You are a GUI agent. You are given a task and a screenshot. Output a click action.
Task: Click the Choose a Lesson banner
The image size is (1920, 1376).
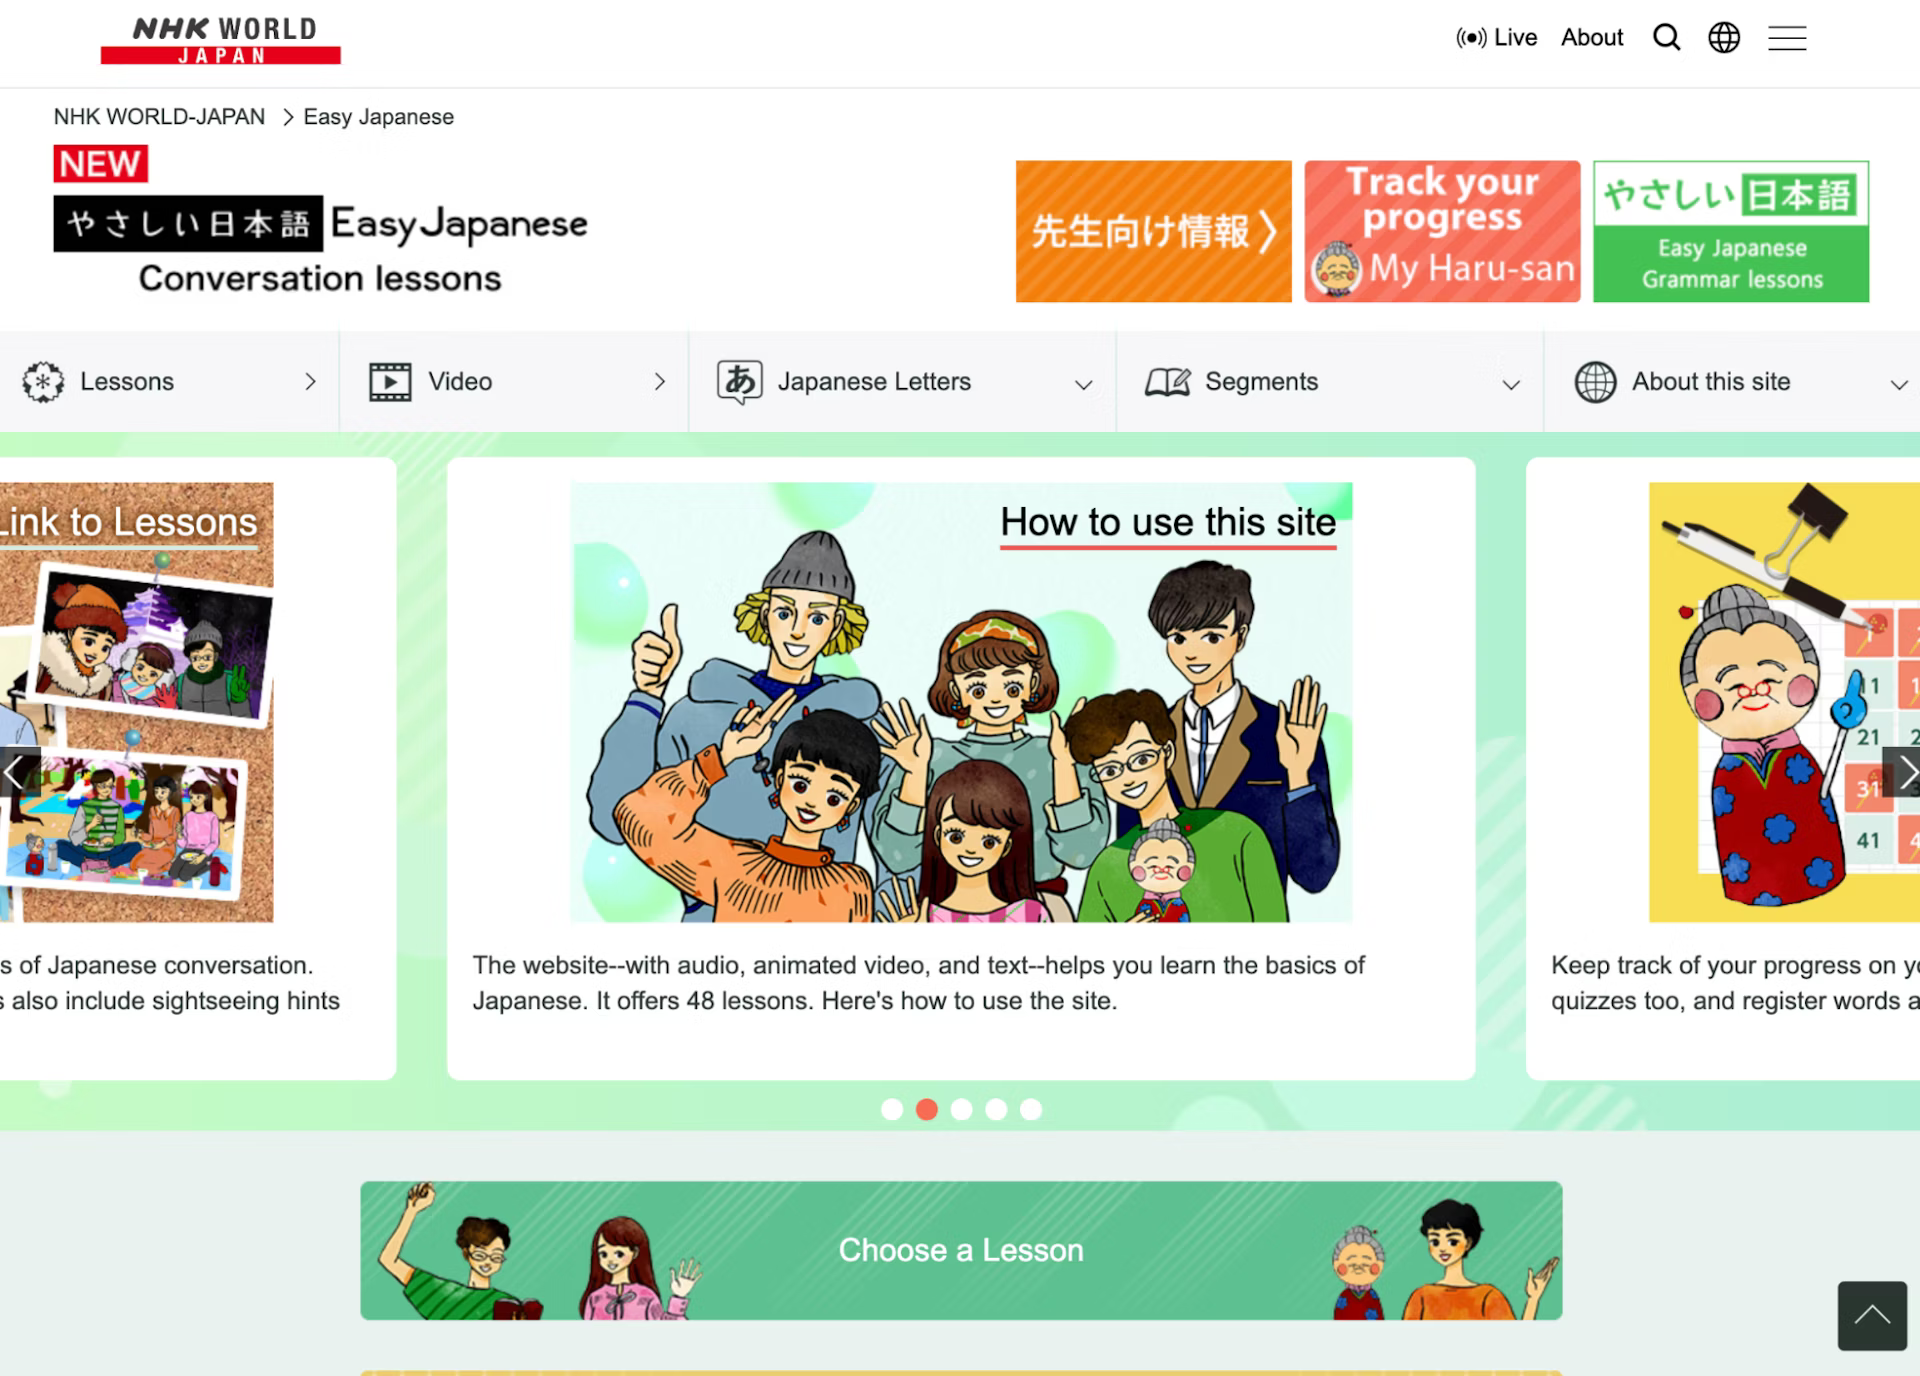[961, 1250]
